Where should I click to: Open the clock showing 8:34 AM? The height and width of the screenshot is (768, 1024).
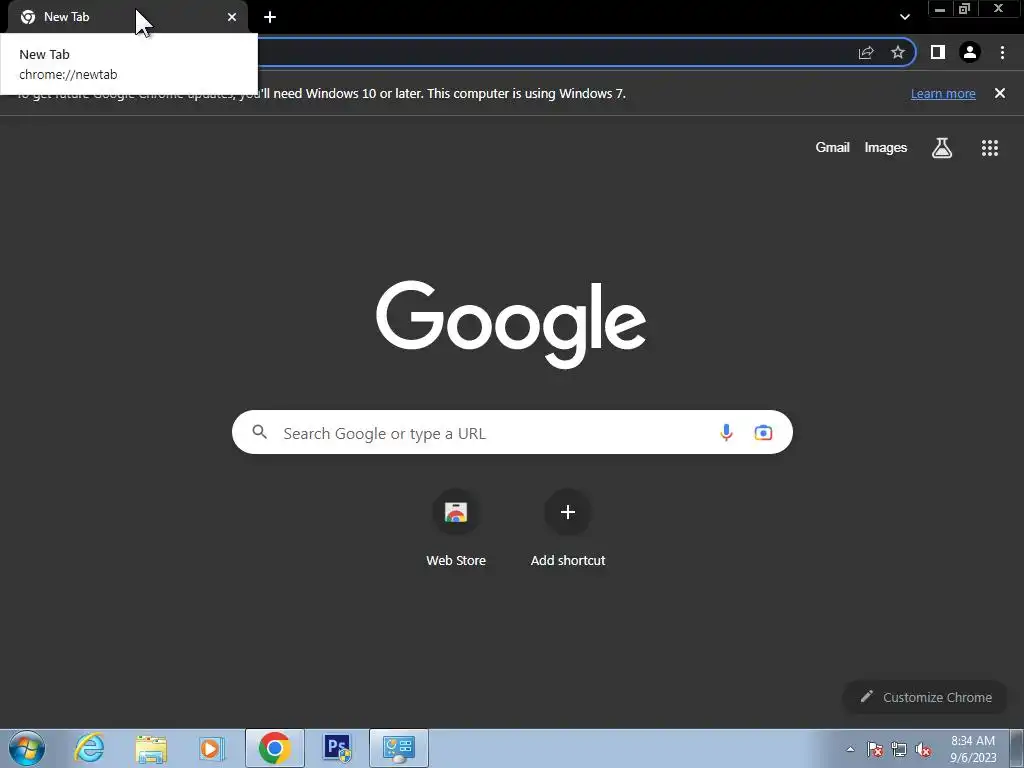[973, 748]
